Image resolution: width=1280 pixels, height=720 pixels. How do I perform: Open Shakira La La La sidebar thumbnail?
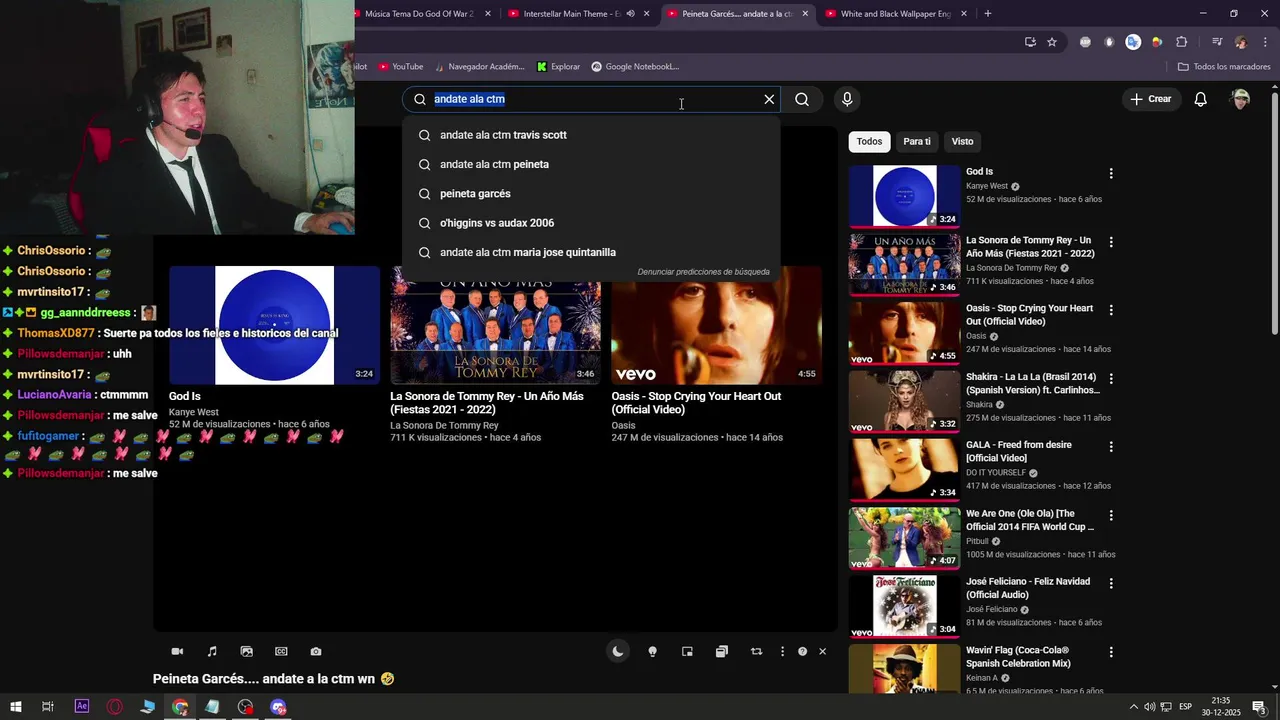904,401
